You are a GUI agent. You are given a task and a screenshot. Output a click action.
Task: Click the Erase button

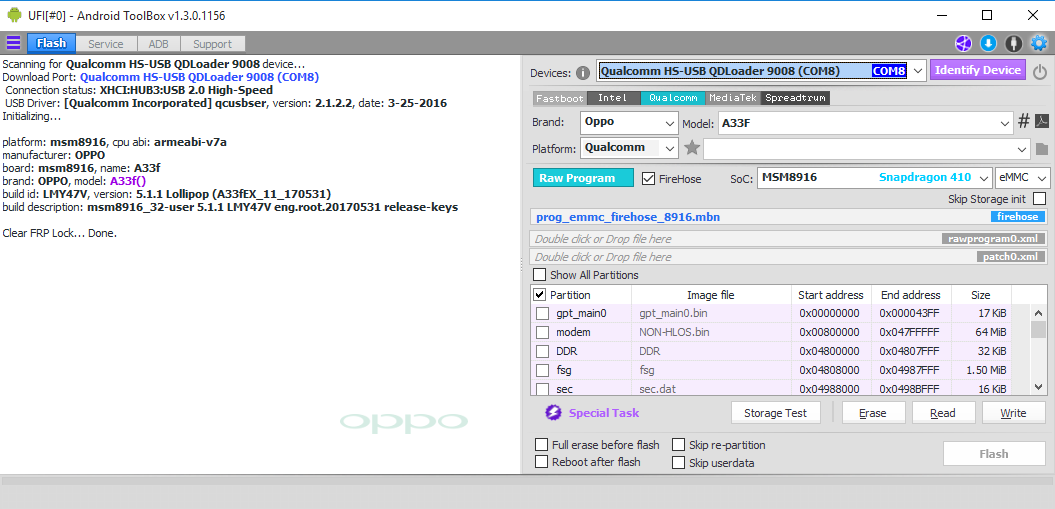pyautogui.click(x=873, y=413)
